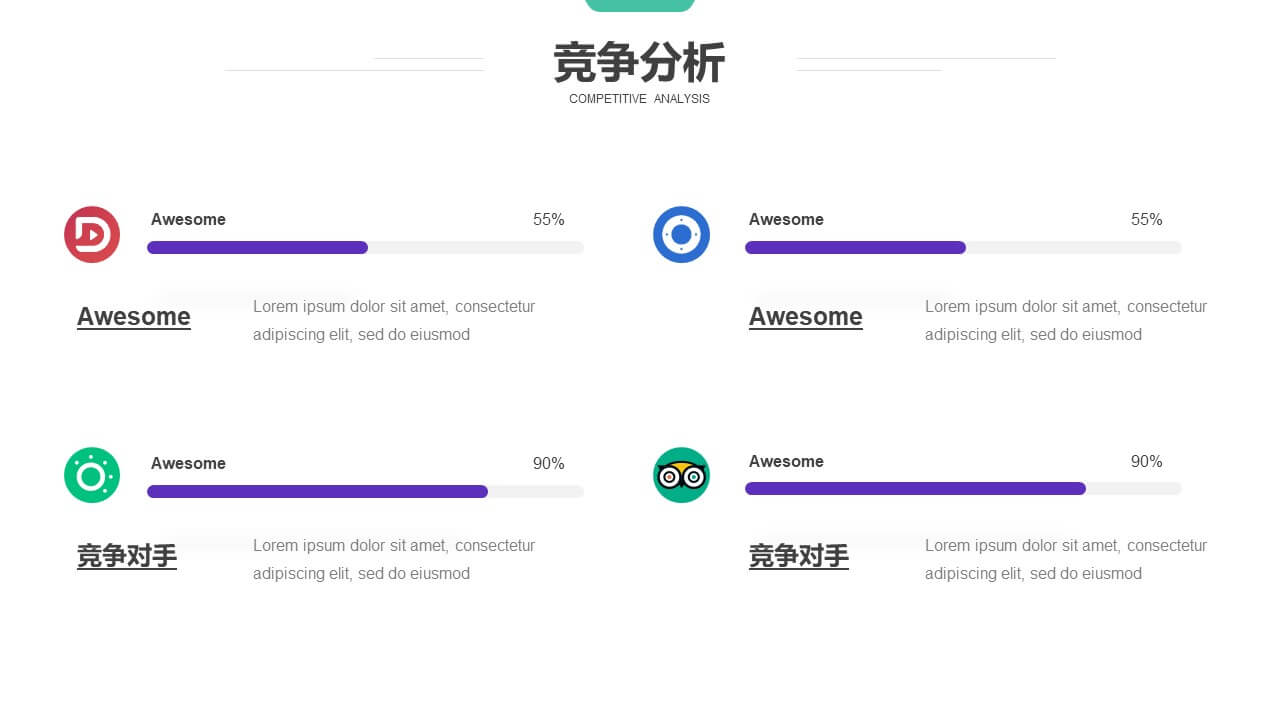Open the underlined Awesome link under blue icon block
This screenshot has height=720, width=1280.
(x=806, y=317)
